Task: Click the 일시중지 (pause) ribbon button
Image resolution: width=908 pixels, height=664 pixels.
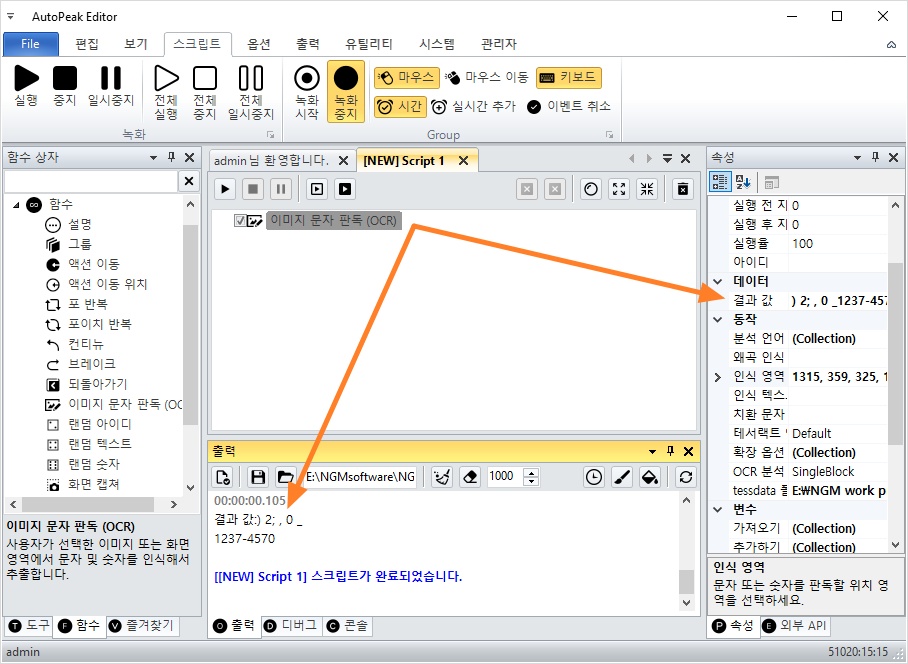Action: click(111, 86)
